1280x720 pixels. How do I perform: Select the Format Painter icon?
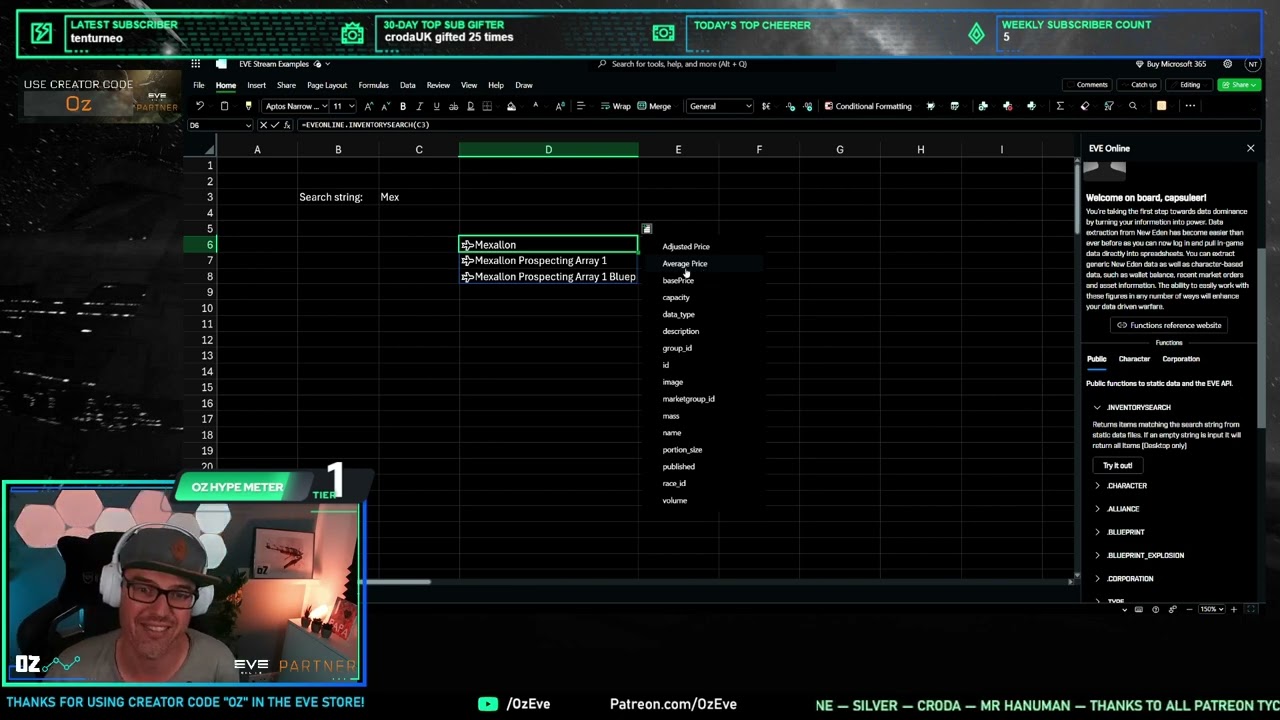249,106
